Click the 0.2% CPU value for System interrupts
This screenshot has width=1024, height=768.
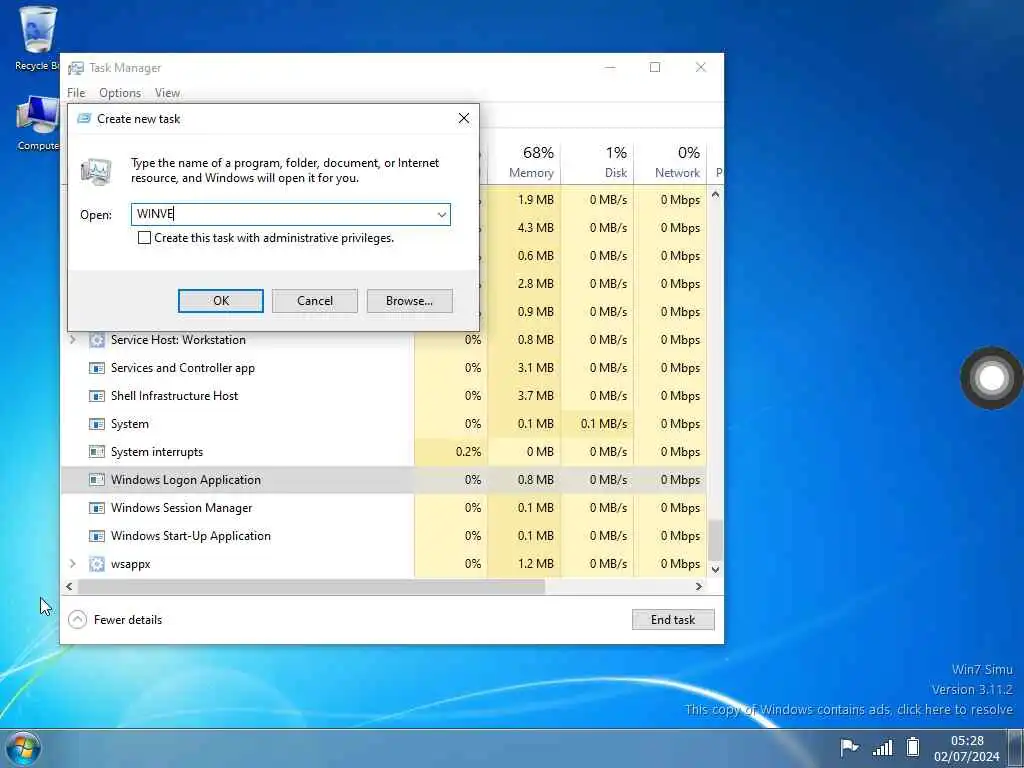[468, 452]
